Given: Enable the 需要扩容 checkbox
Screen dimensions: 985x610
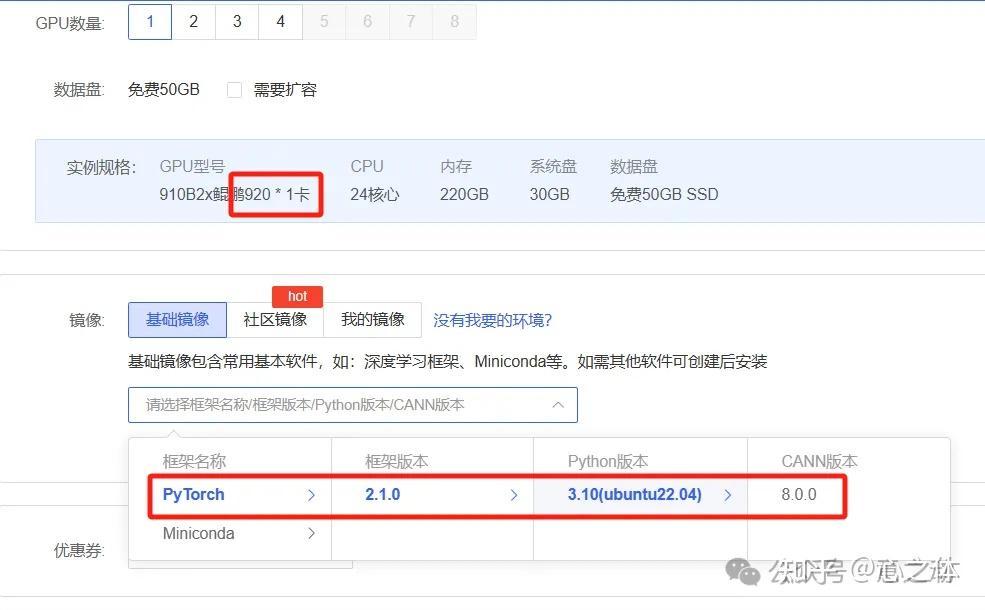Looking at the screenshot, I should coord(234,89).
